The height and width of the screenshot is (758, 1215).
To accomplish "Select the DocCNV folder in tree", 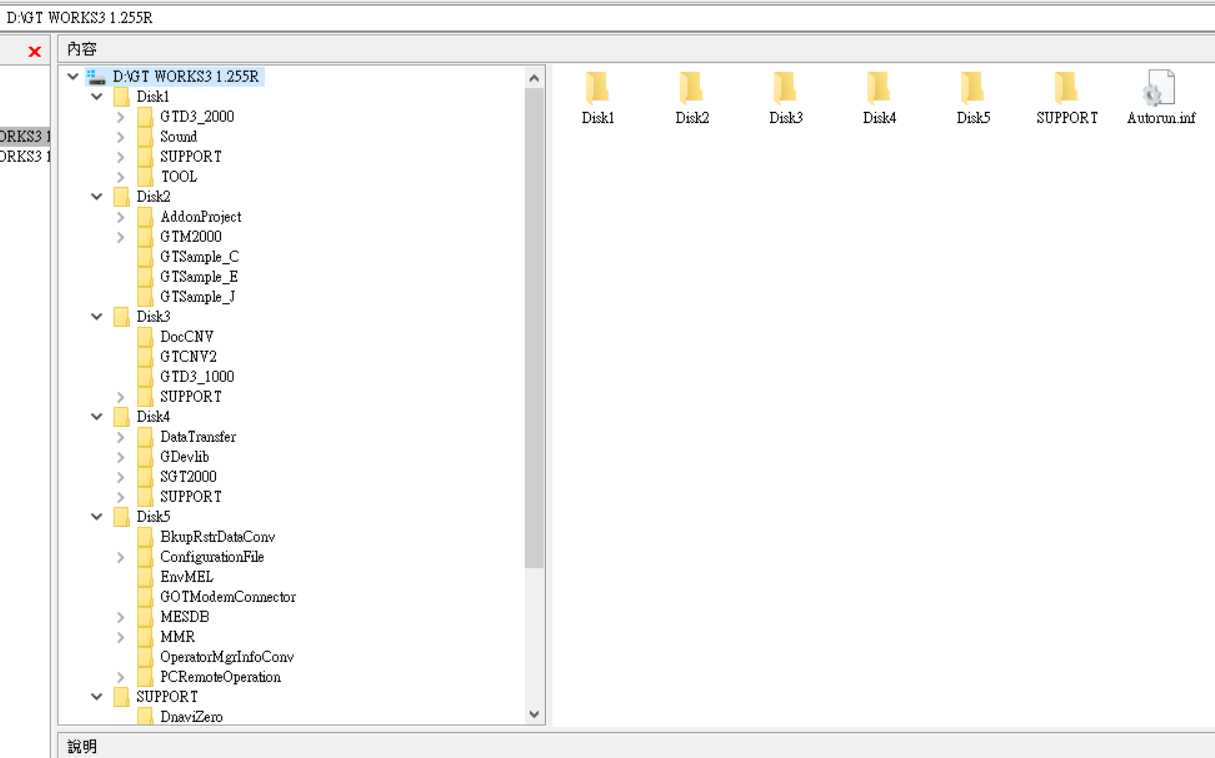I will pos(186,337).
